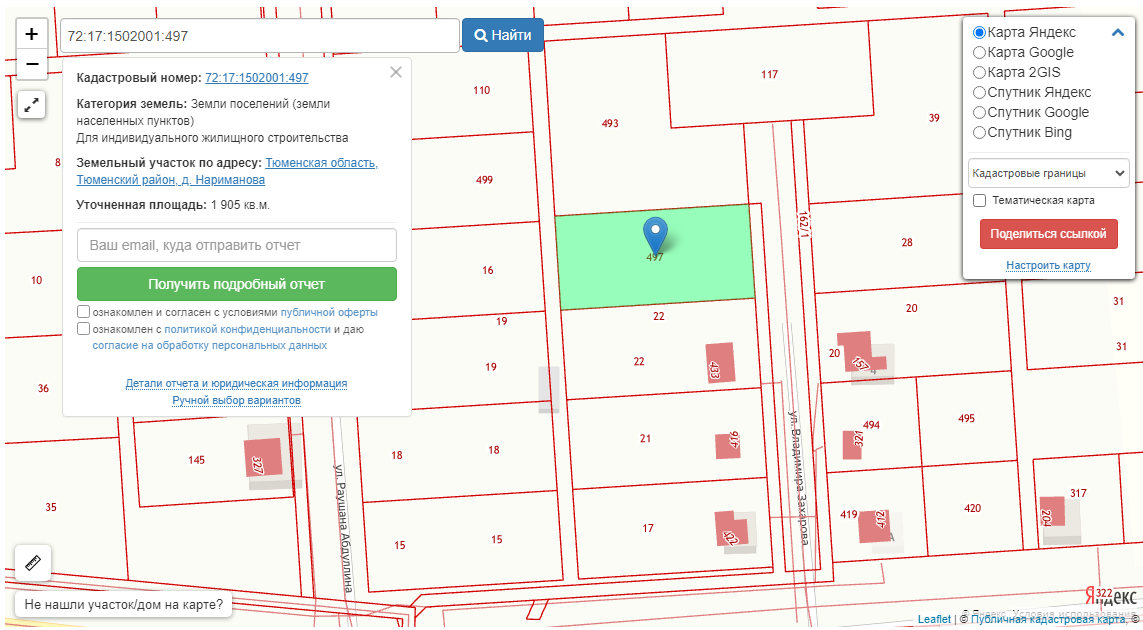Open the ruler measurement tool
The image size is (1143, 630).
[x=33, y=562]
